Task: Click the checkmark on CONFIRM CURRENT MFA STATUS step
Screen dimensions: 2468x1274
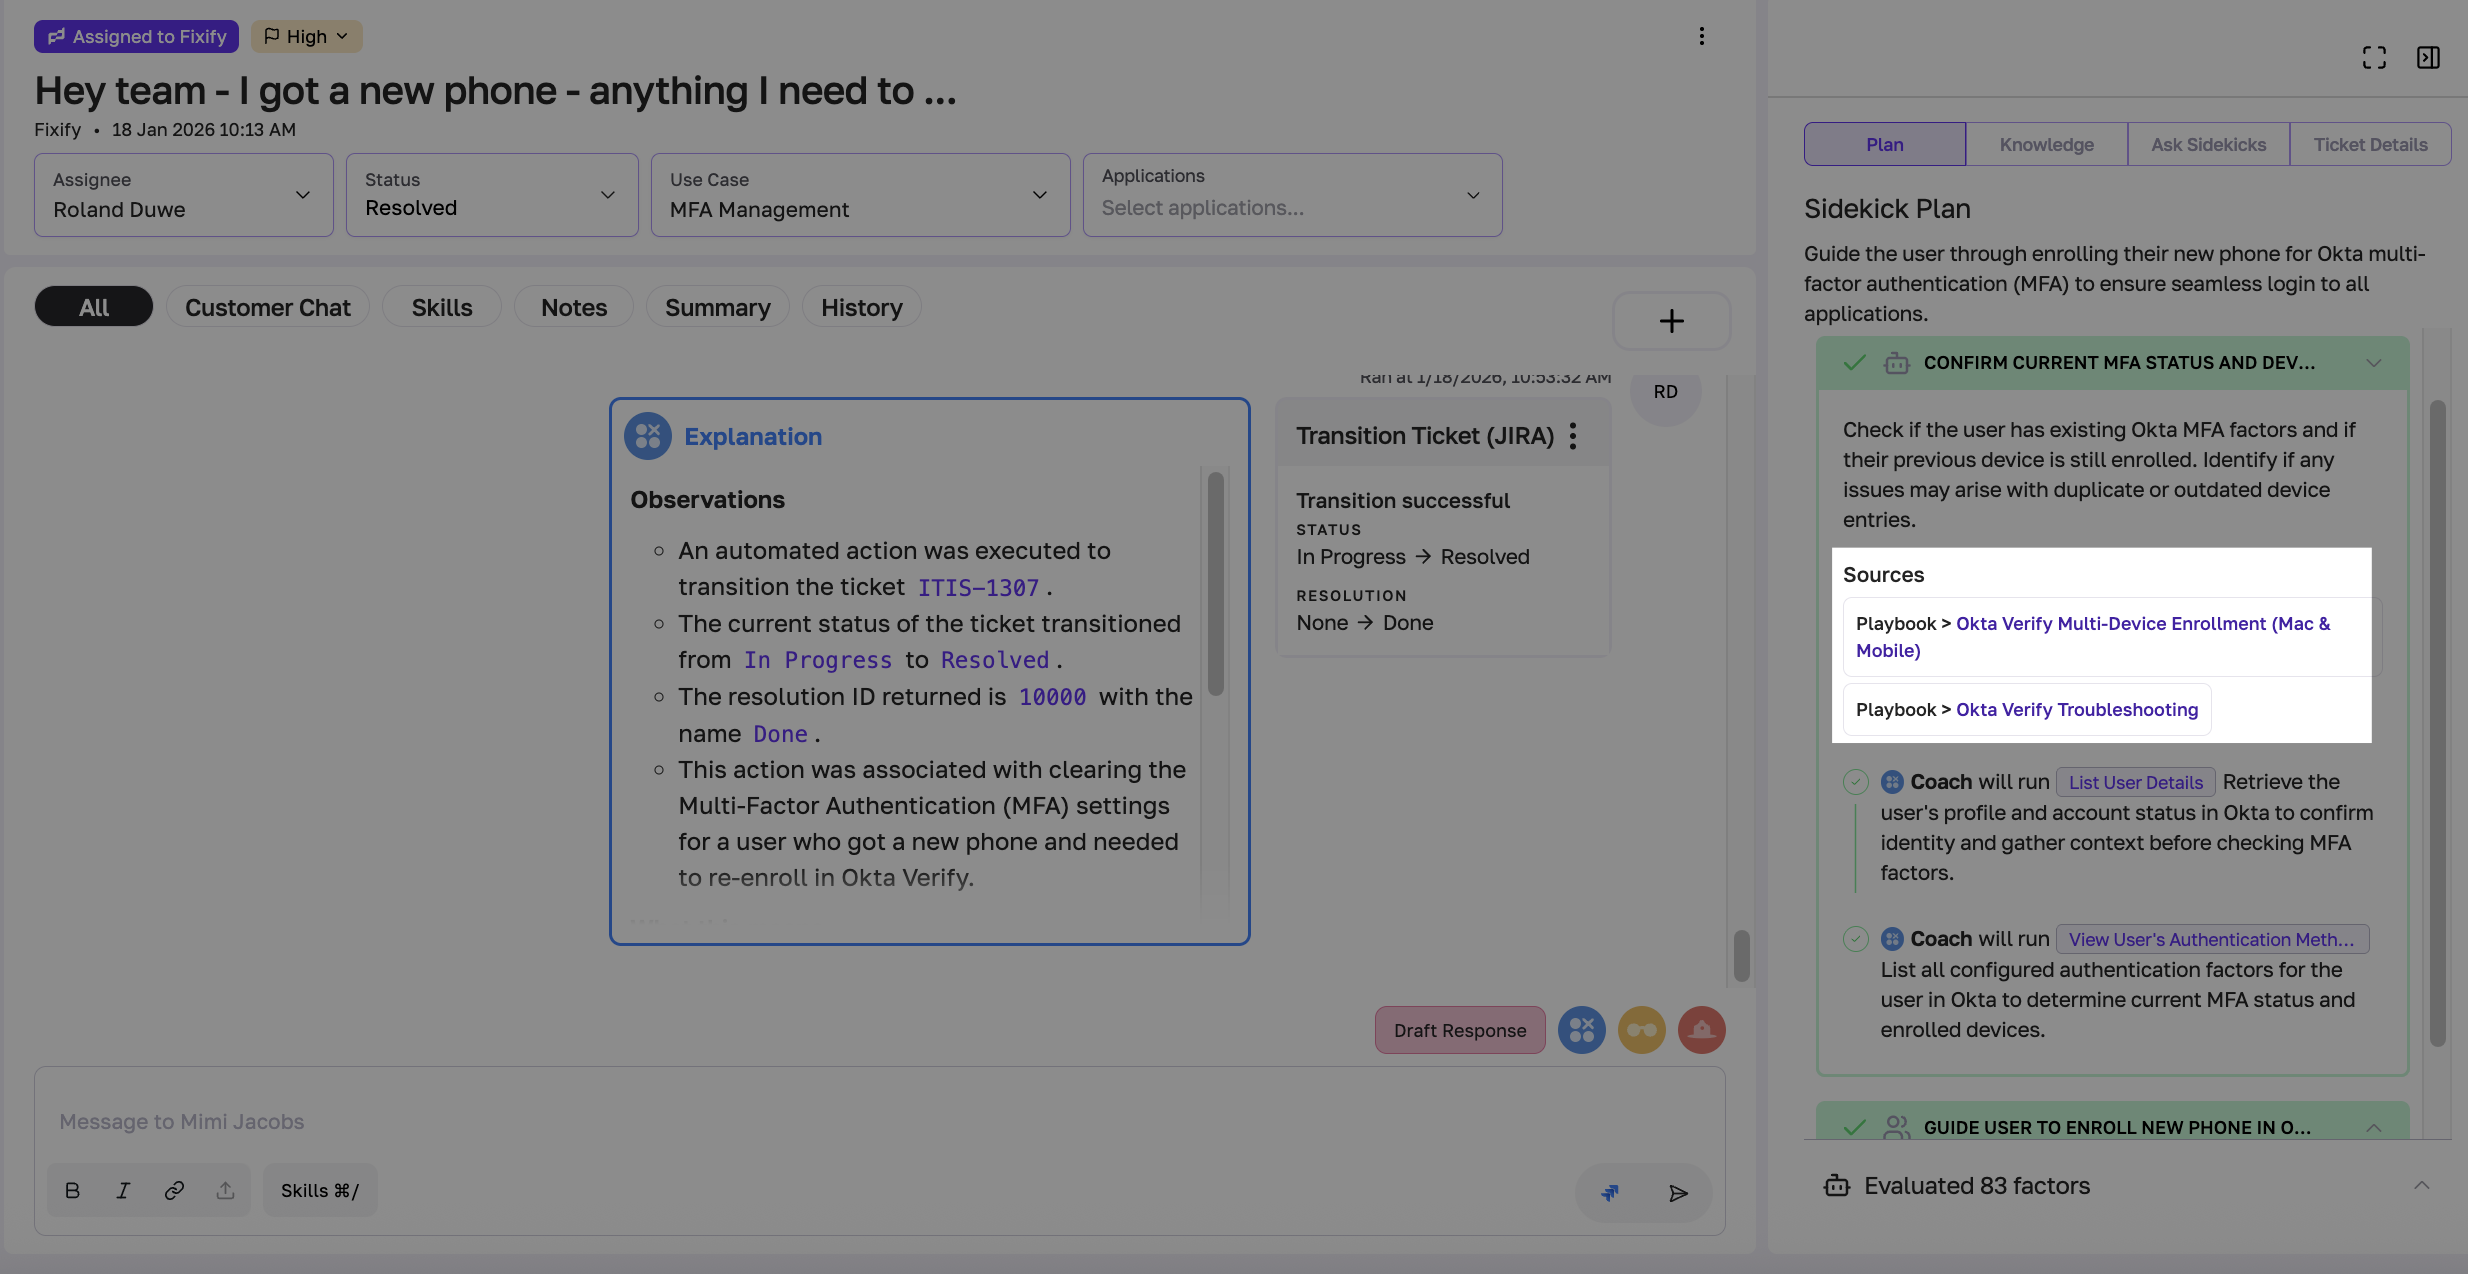Action: pos(1855,362)
